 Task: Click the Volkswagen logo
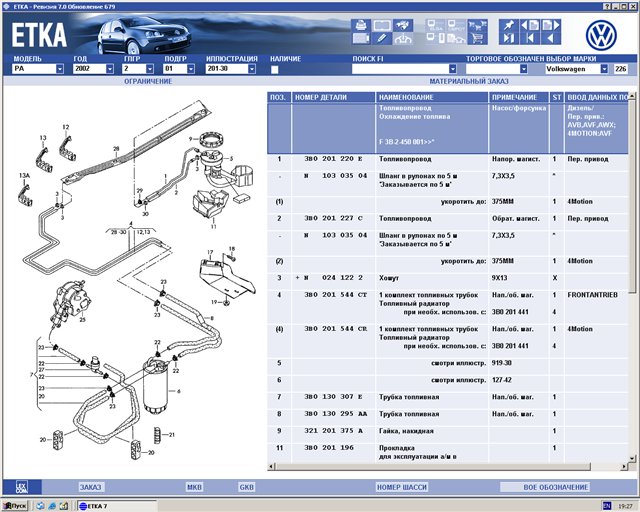(x=601, y=36)
